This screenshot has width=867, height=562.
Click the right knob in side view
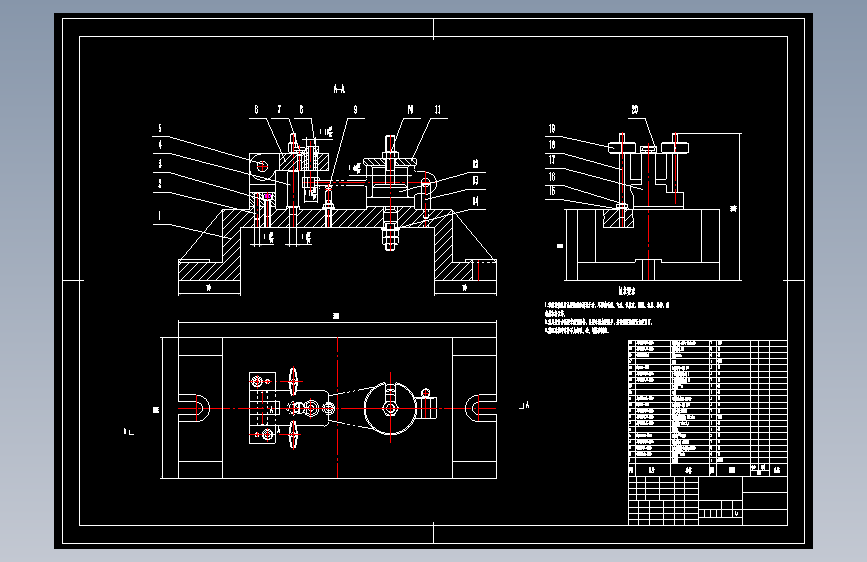pos(675,147)
